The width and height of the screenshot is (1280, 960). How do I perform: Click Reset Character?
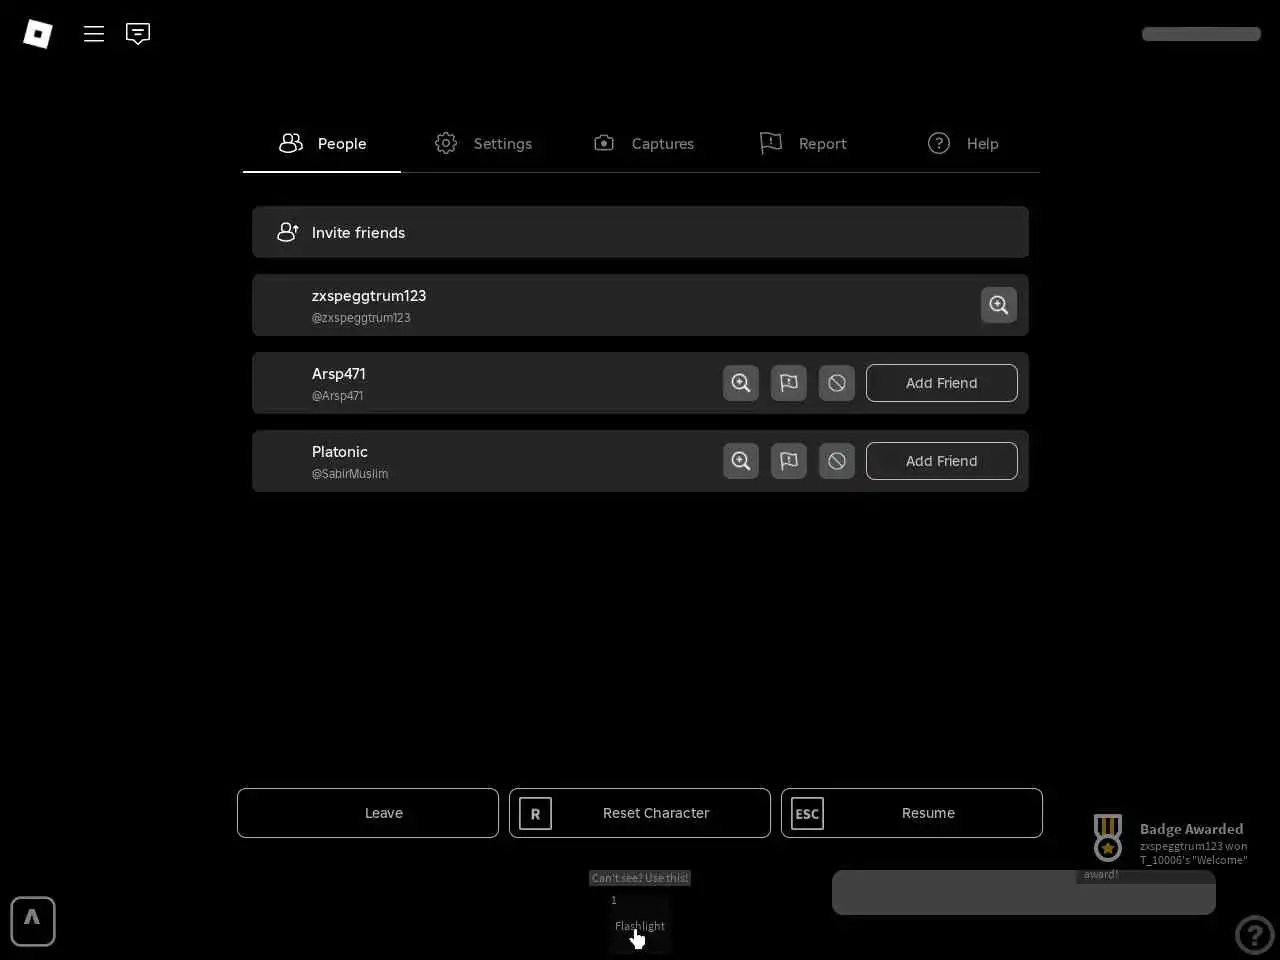(640, 813)
